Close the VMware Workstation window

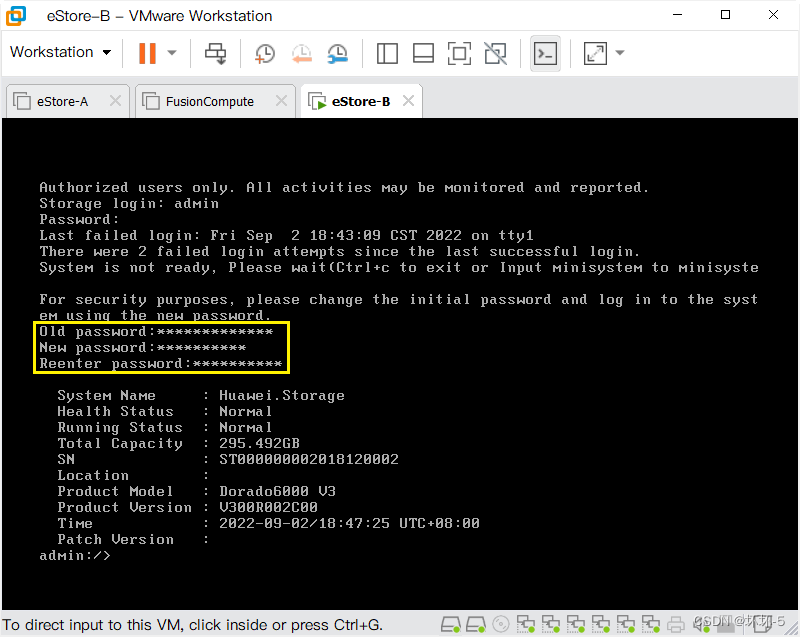click(773, 15)
